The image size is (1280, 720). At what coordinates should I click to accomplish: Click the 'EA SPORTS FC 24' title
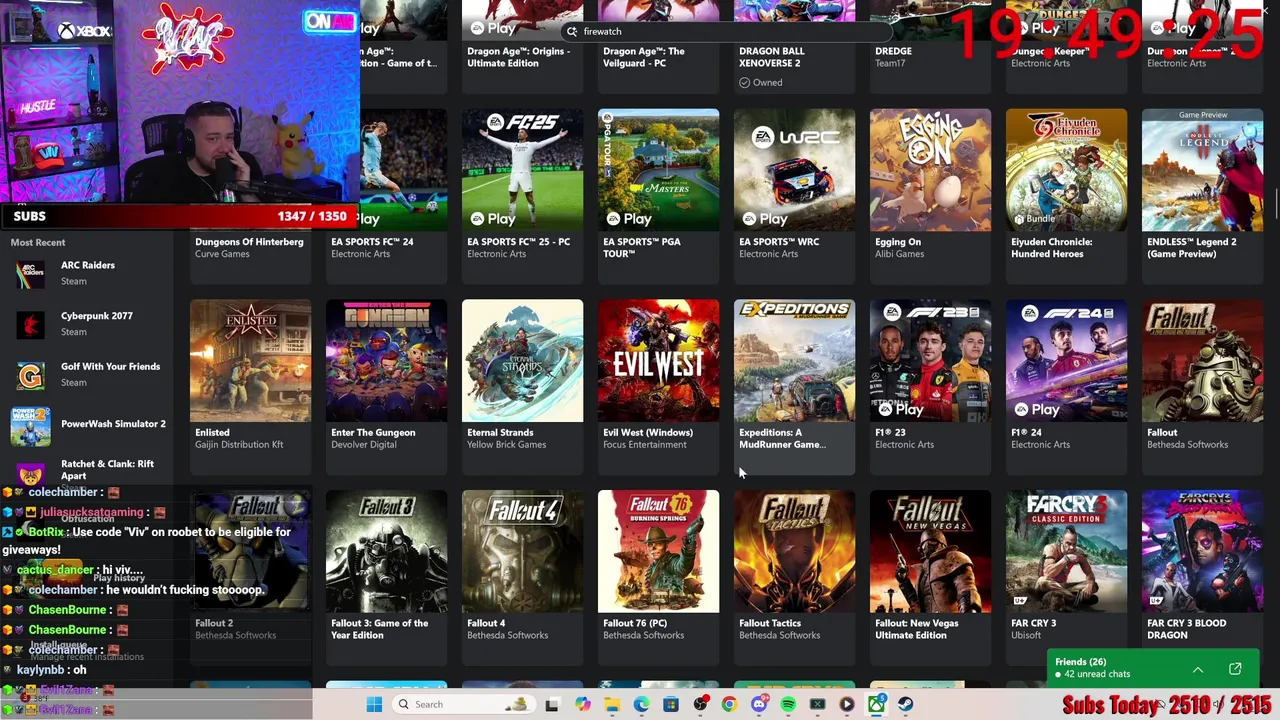372,242
